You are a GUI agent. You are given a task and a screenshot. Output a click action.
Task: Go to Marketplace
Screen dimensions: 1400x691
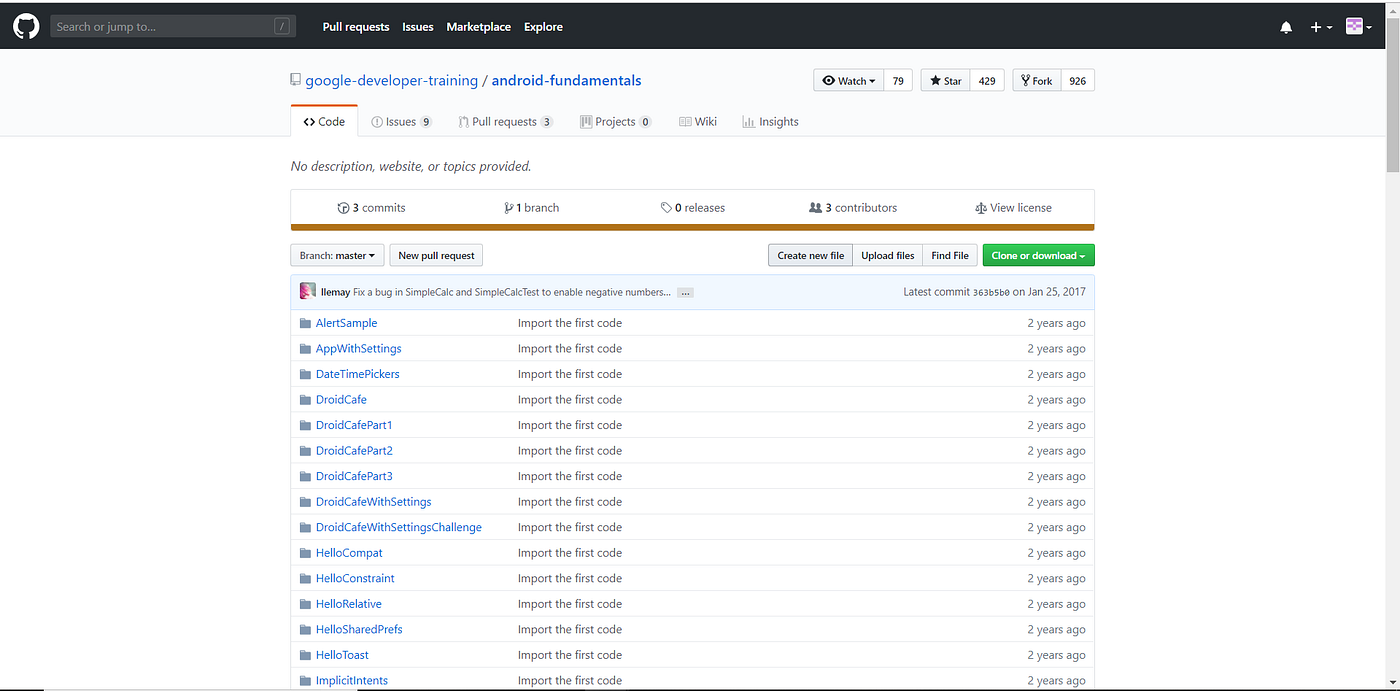[479, 27]
